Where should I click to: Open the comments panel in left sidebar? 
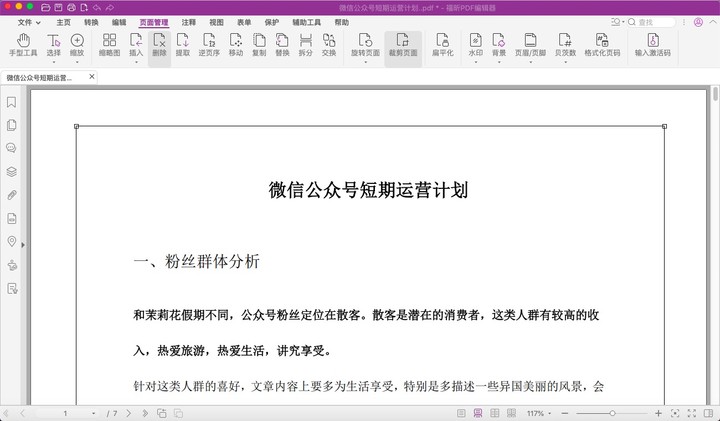(x=12, y=148)
